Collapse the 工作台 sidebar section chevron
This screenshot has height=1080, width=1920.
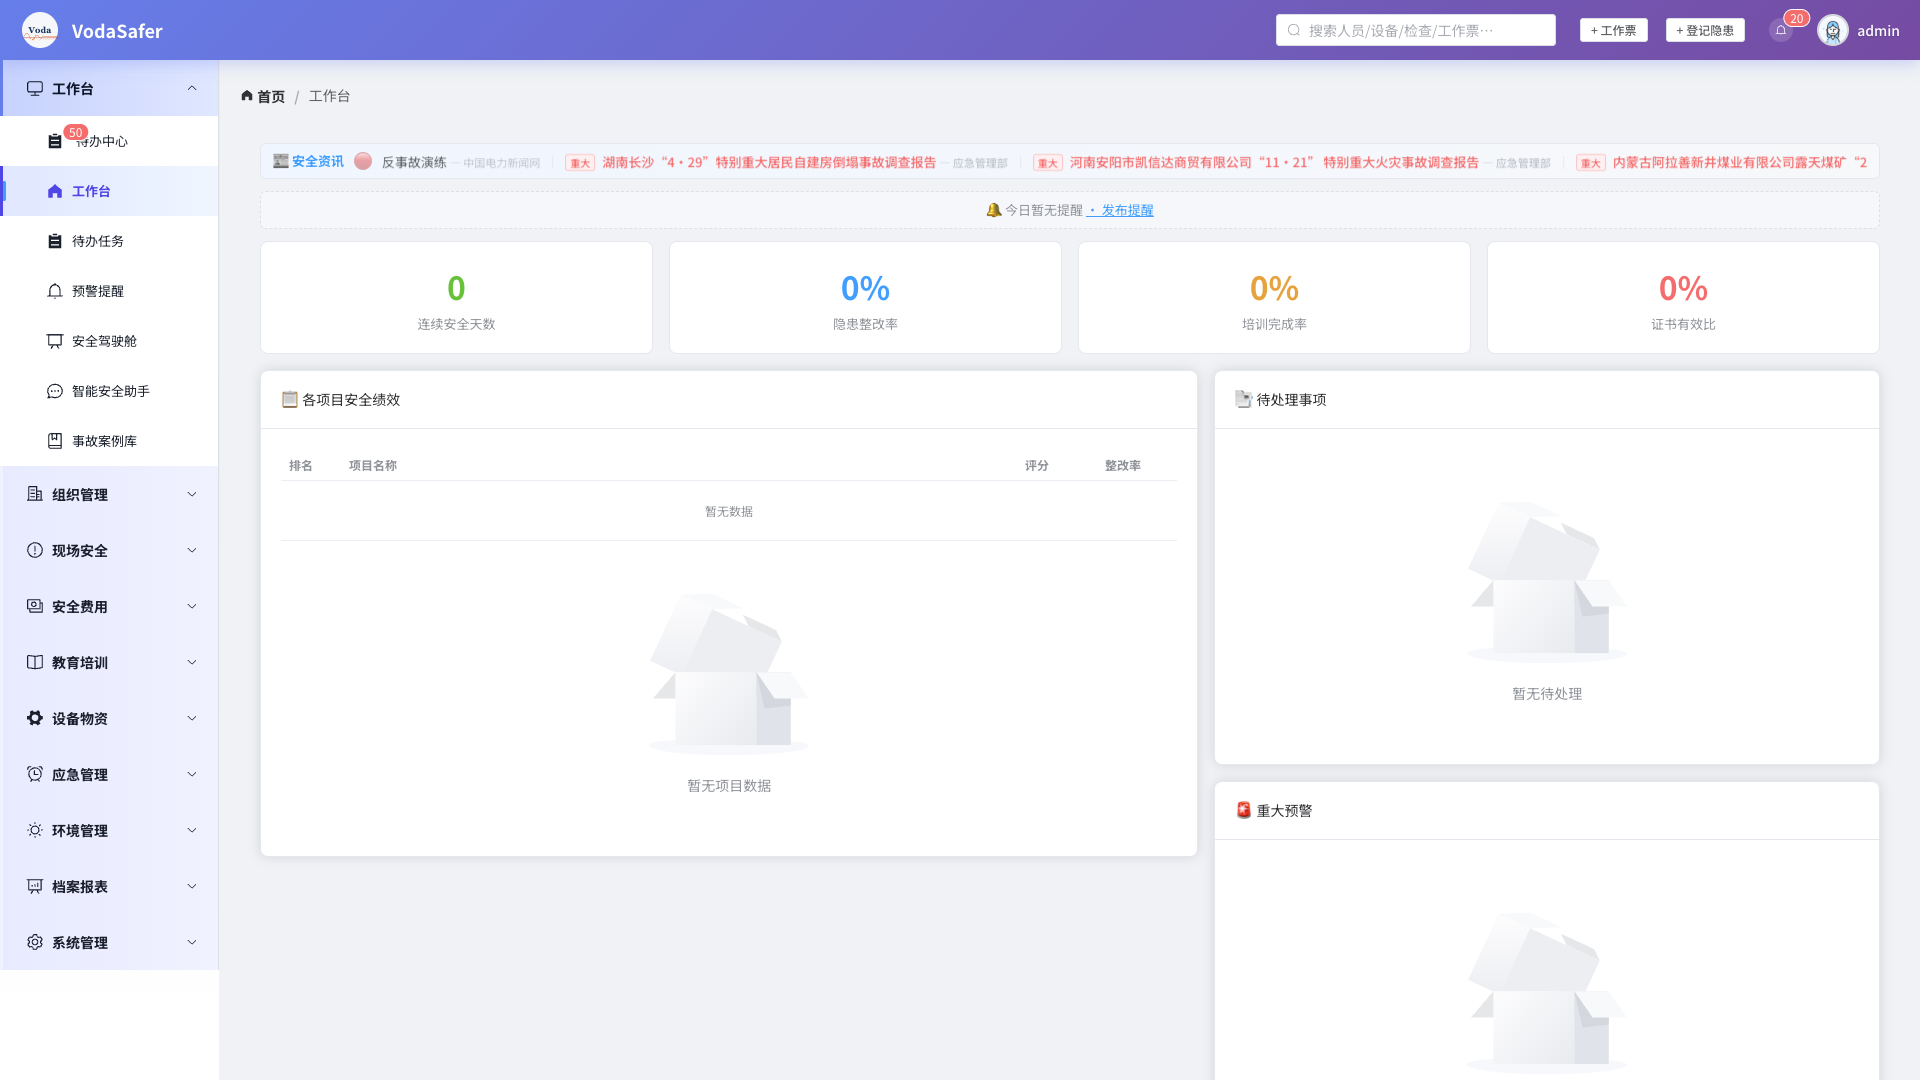pos(192,88)
